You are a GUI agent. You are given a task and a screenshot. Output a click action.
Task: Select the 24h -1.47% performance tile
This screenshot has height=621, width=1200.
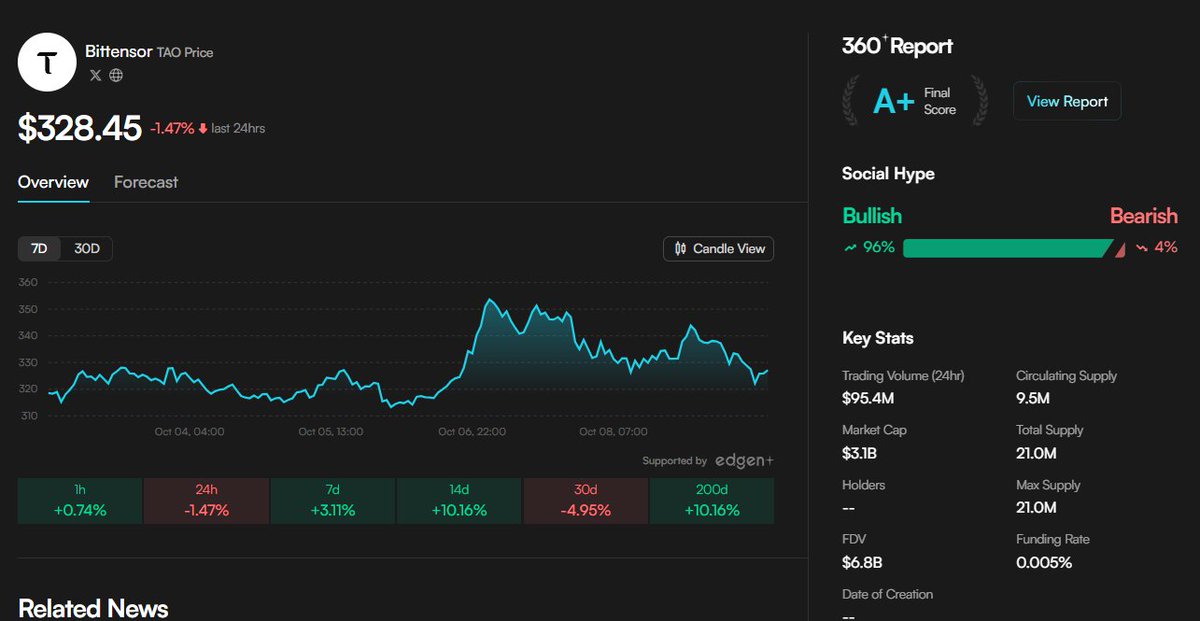(207, 501)
